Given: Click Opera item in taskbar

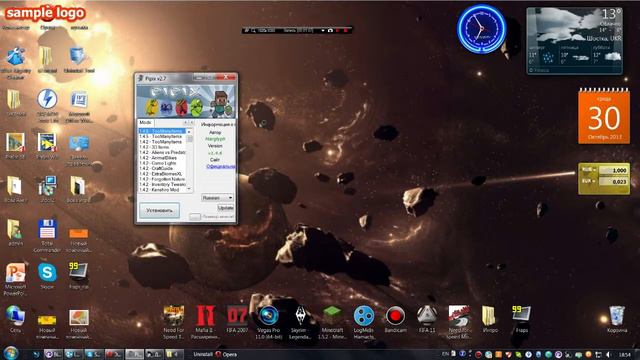Looking at the screenshot, I should pyautogui.click(x=227, y=354).
